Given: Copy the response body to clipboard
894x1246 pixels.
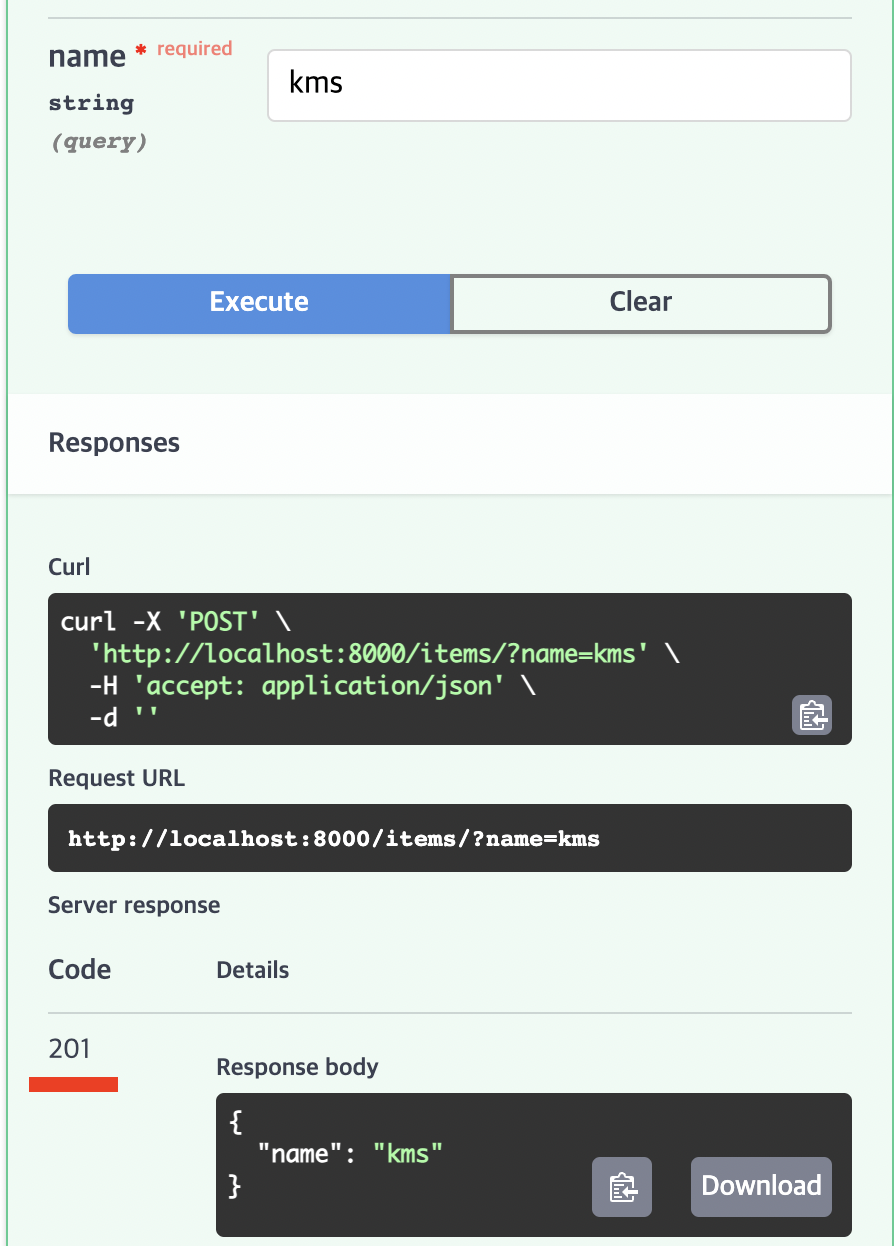Looking at the screenshot, I should 621,1187.
